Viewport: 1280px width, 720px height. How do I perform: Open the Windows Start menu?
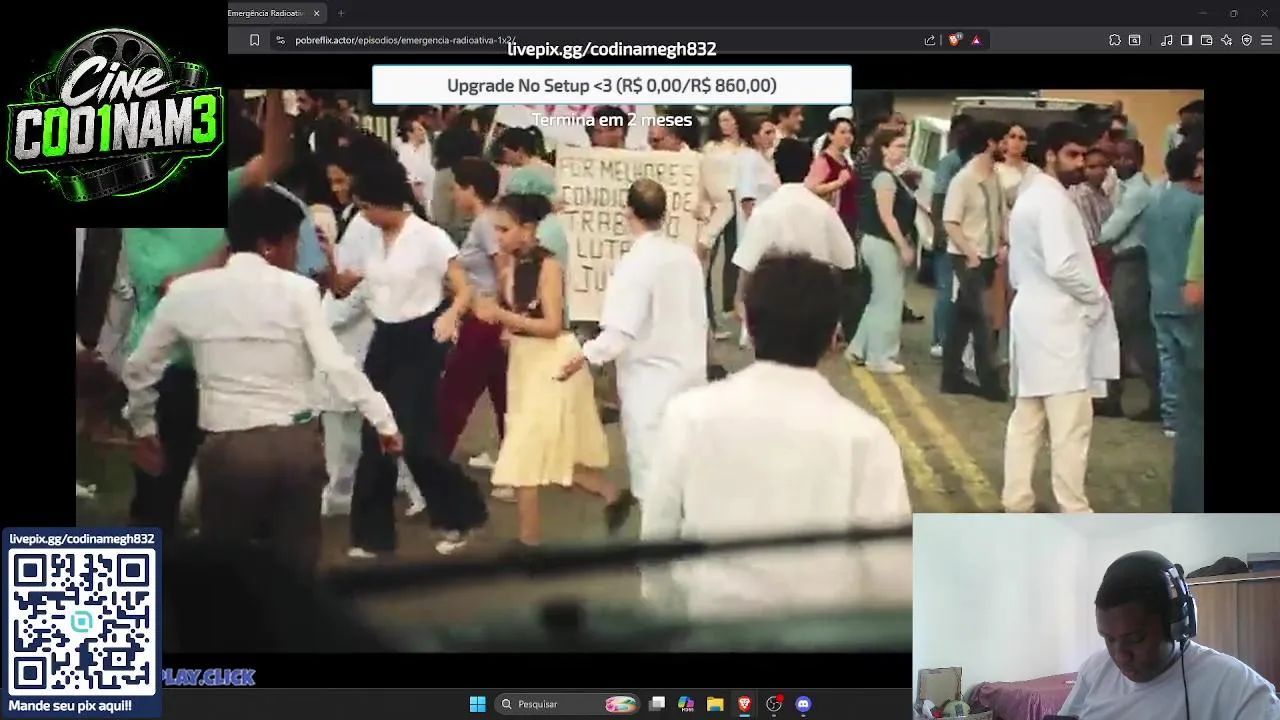(478, 704)
